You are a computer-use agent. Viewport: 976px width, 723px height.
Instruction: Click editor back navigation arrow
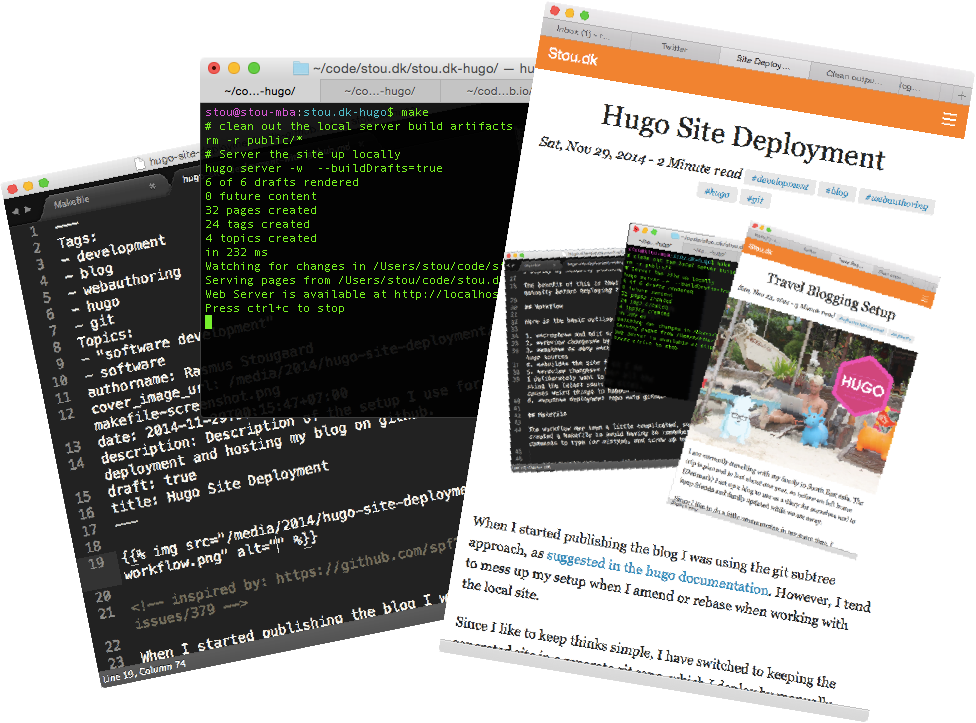16,211
